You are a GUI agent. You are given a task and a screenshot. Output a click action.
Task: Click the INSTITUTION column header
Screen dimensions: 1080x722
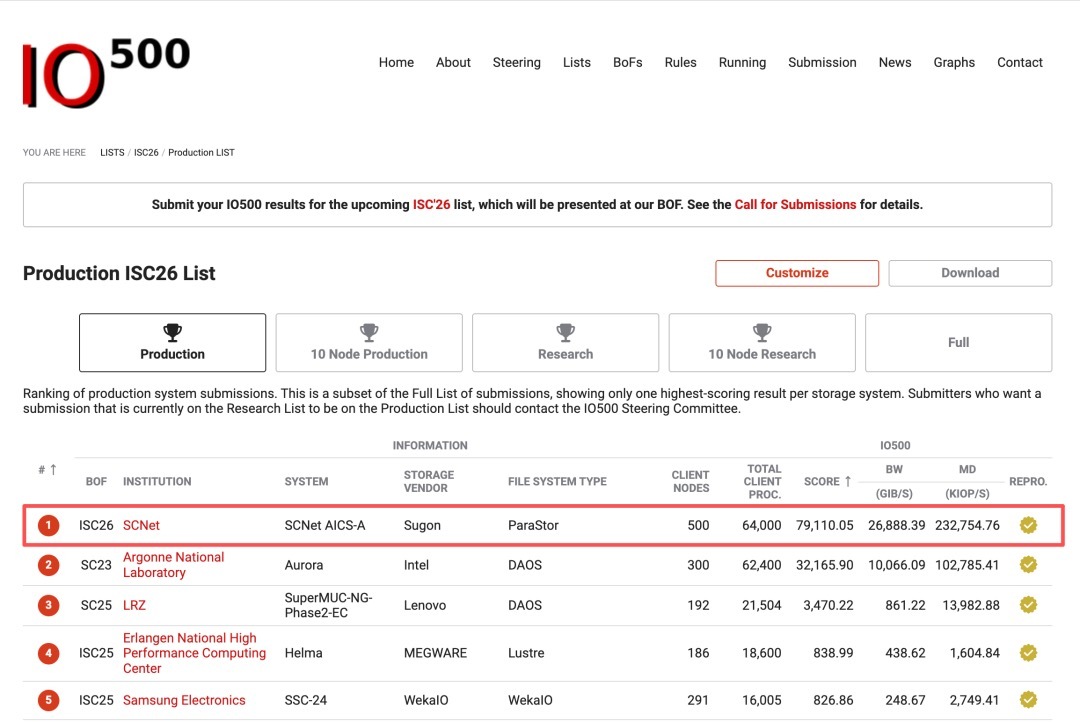tap(157, 482)
